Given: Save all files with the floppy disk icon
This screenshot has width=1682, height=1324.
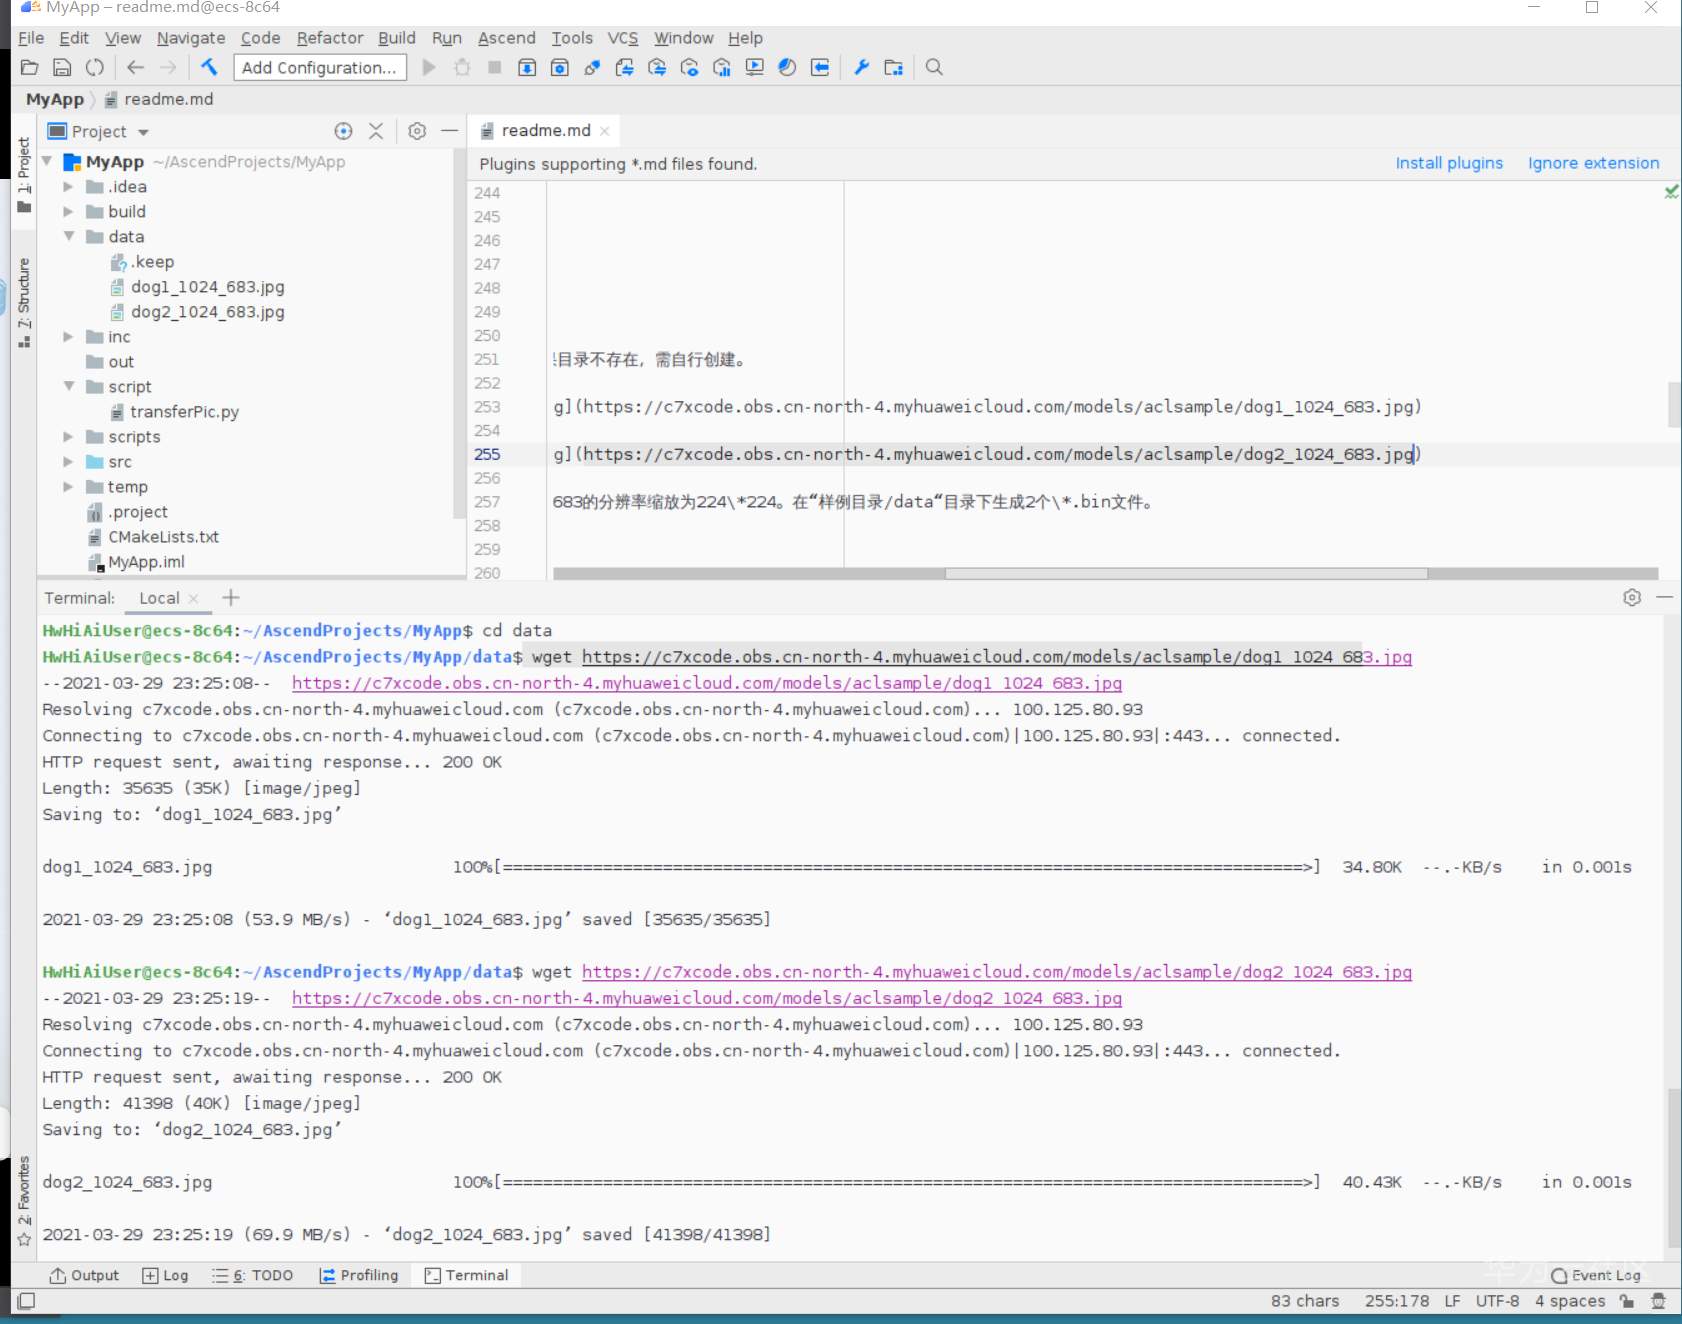Looking at the screenshot, I should tap(62, 67).
